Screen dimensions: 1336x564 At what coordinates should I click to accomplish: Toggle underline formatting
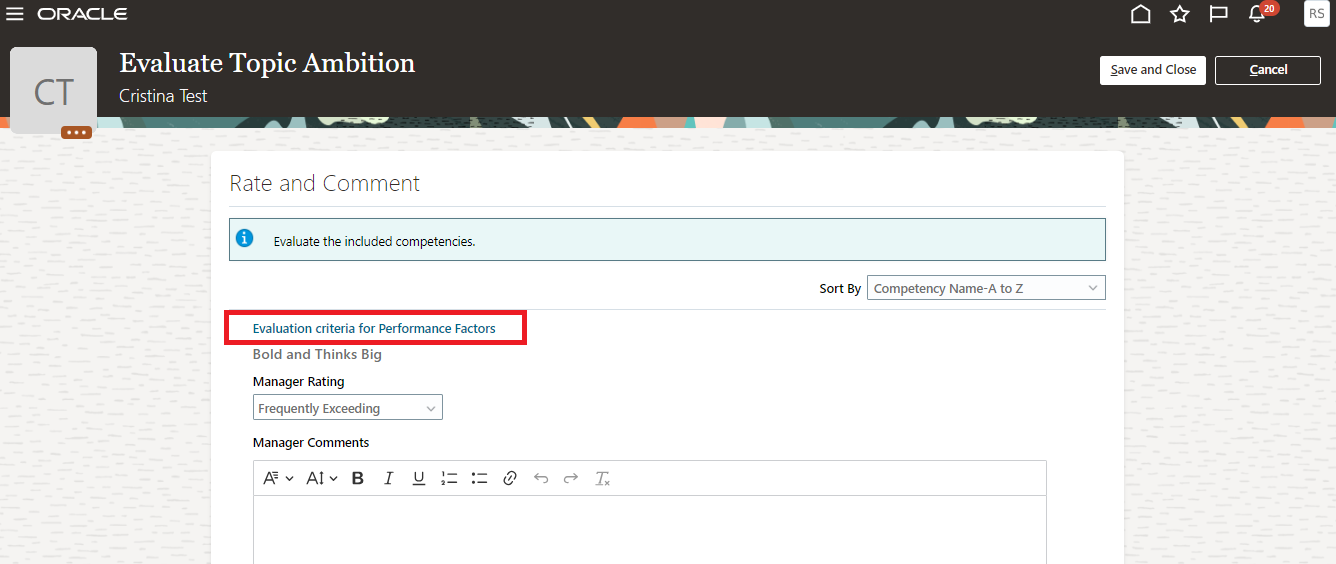(419, 478)
